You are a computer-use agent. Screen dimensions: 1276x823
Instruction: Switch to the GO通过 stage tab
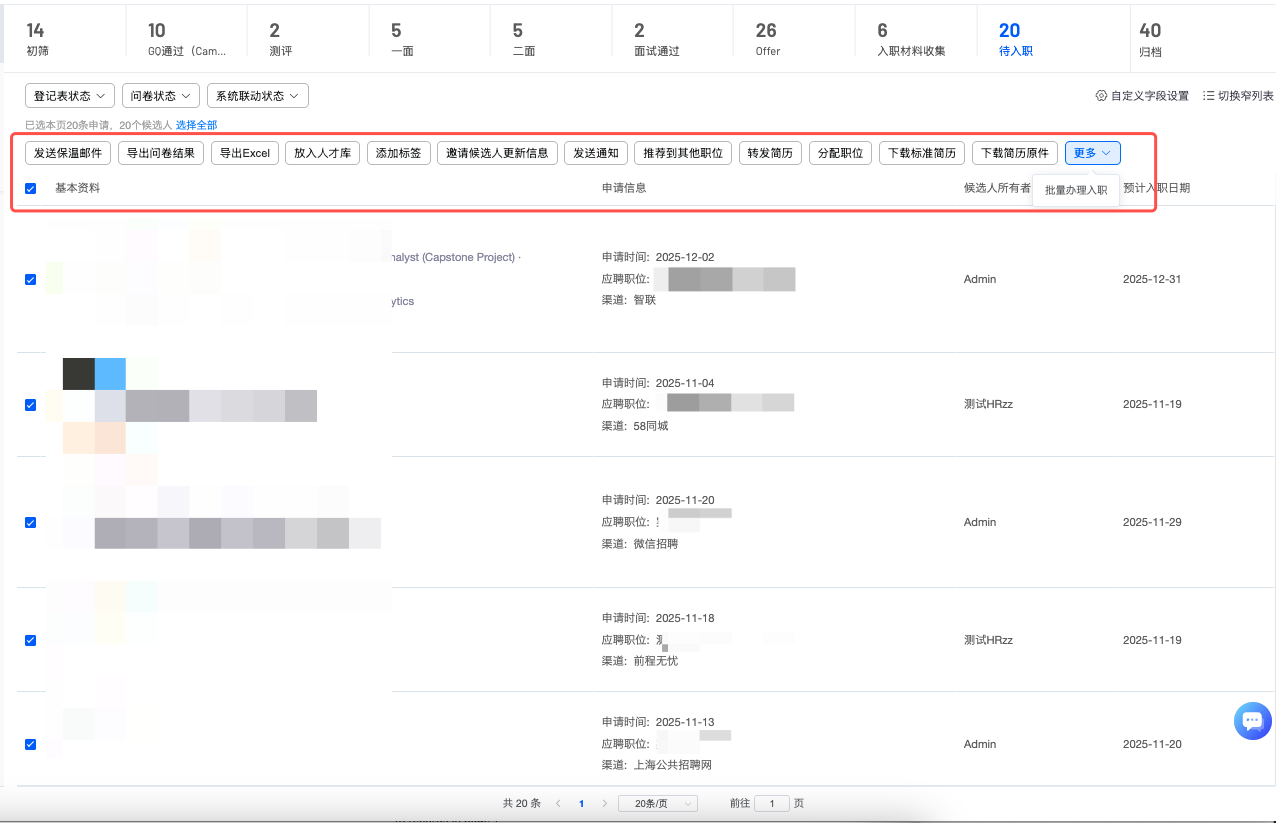coord(187,39)
